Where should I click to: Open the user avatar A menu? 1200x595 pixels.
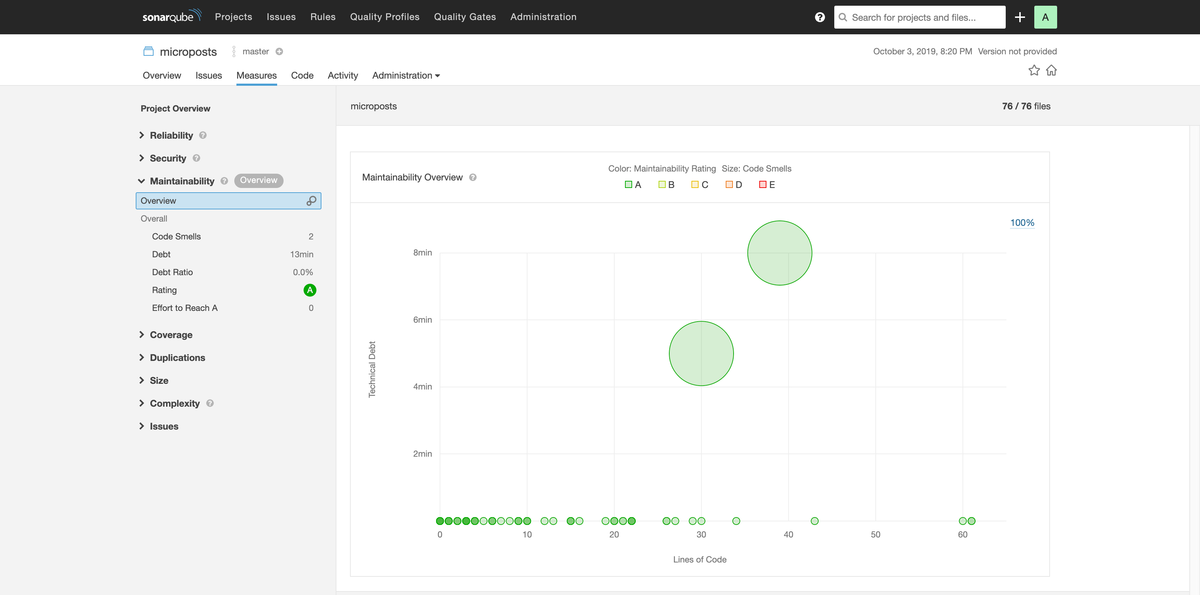point(1045,17)
